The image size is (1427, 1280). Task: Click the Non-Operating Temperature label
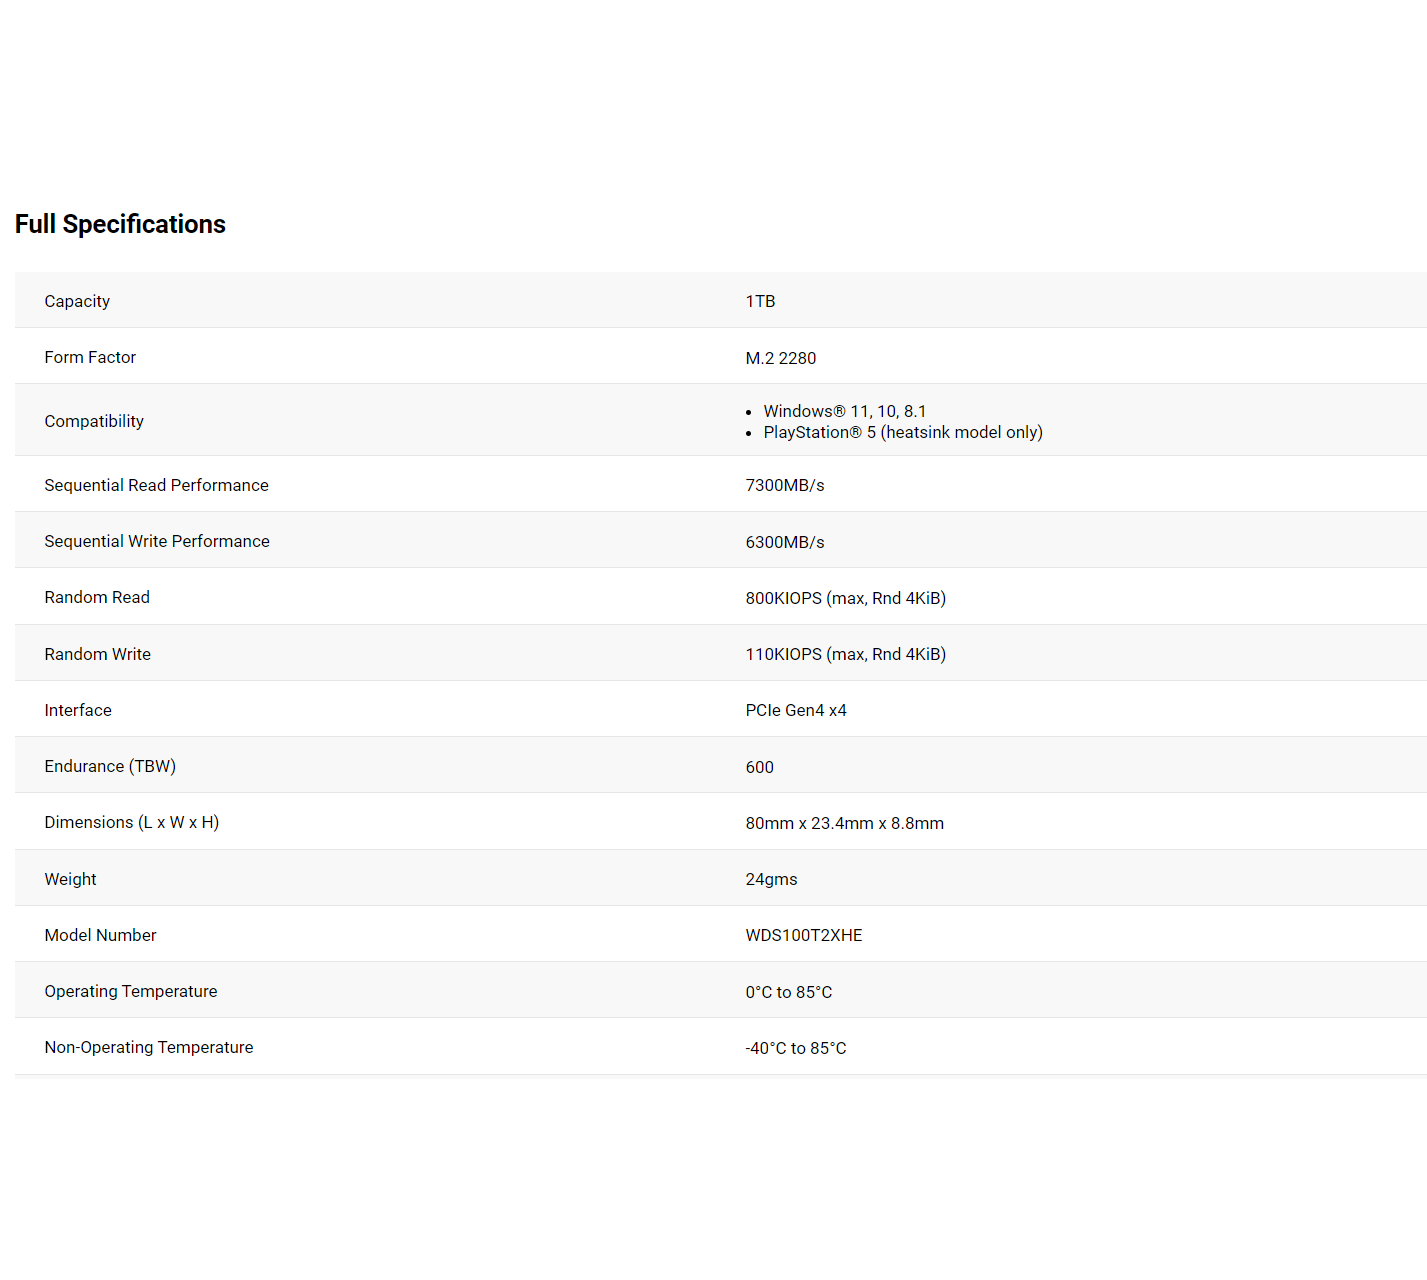coord(149,1047)
